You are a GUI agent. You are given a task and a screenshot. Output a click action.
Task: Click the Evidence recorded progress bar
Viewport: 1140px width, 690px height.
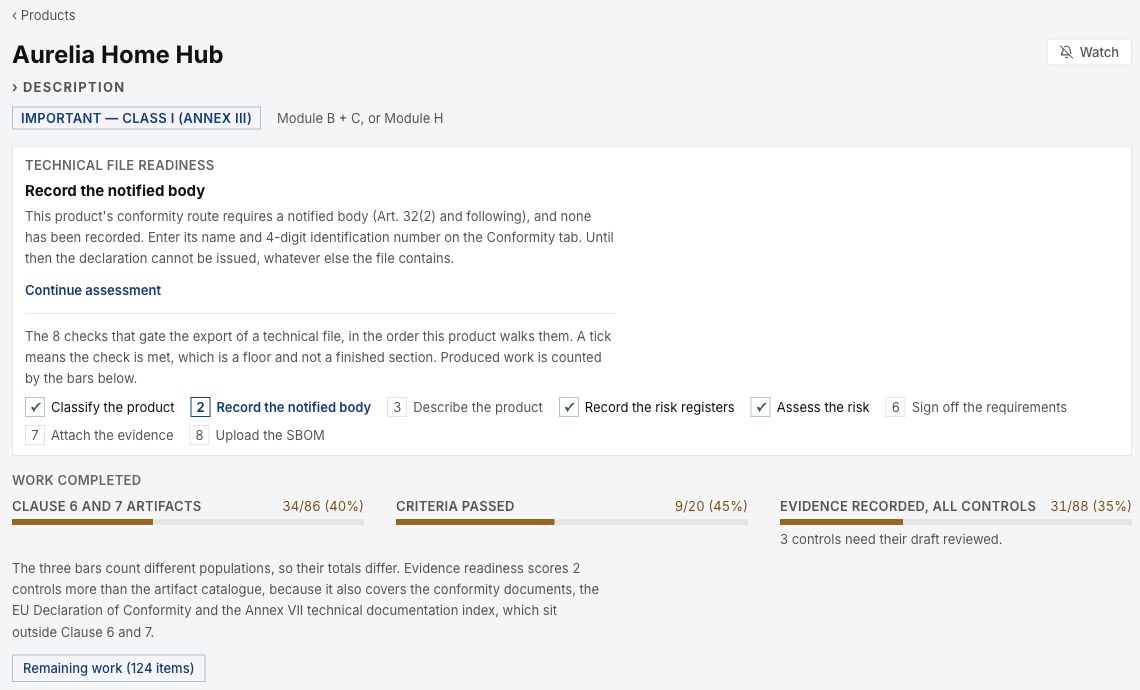[955, 522]
